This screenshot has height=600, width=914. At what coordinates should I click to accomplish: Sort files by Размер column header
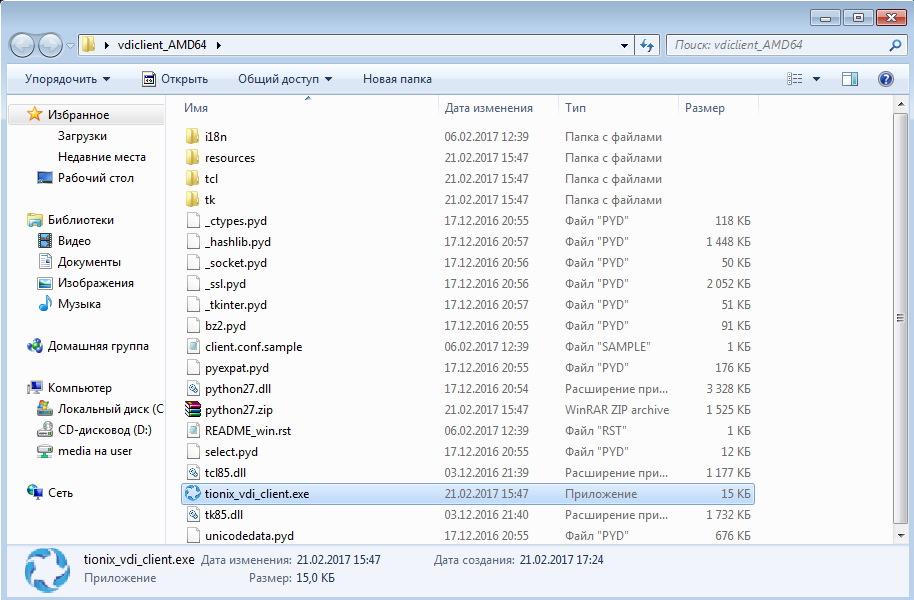tap(705, 108)
